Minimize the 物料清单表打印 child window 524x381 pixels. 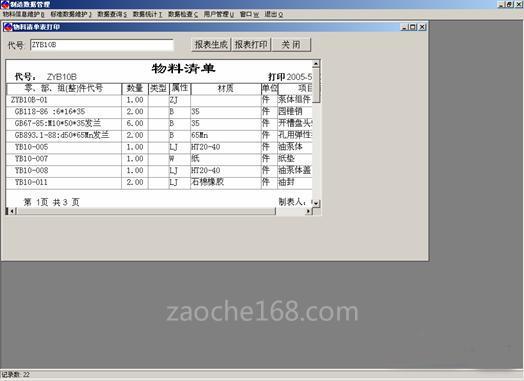(405, 27)
